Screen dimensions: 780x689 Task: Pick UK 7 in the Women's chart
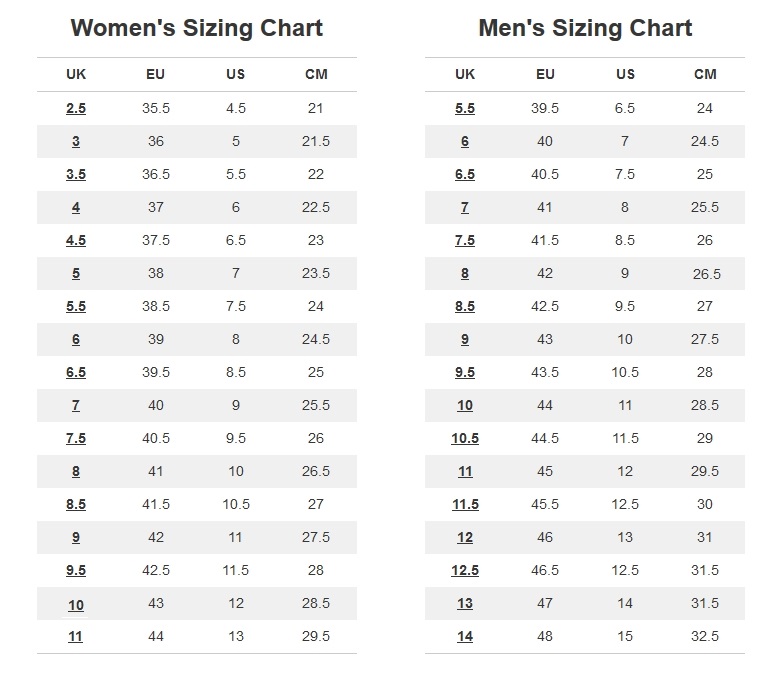pyautogui.click(x=76, y=405)
